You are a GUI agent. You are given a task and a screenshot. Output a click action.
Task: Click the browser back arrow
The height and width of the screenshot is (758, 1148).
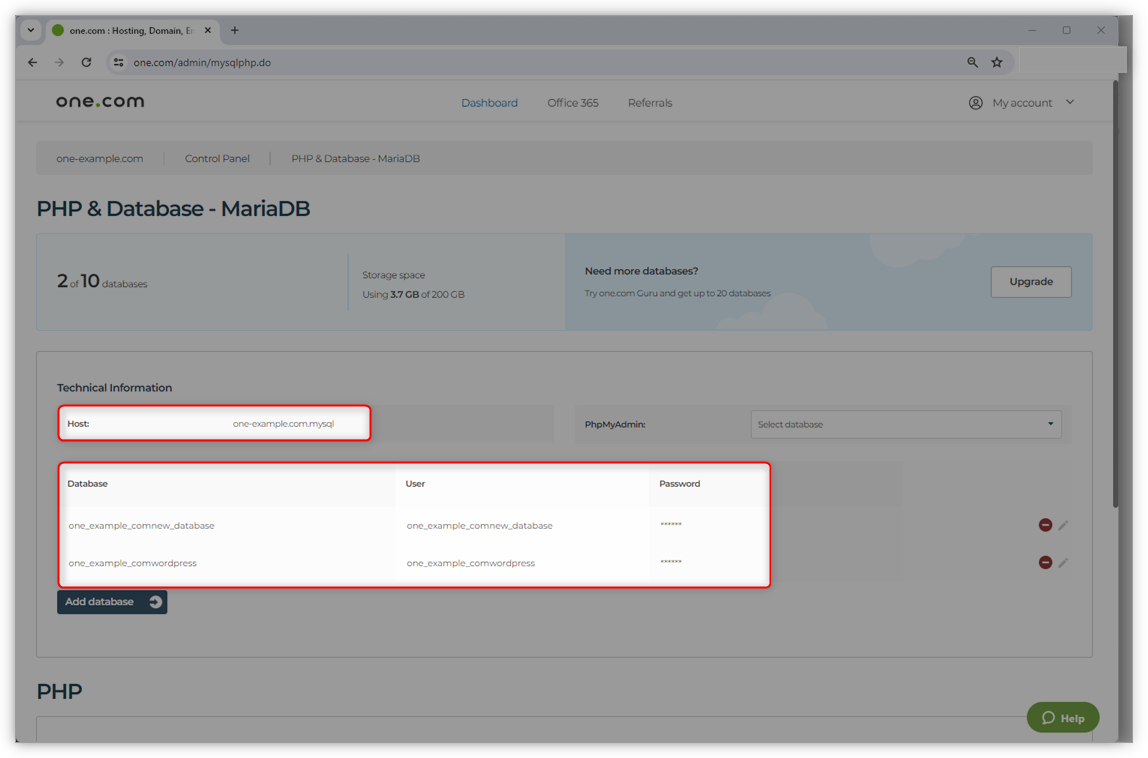(x=32, y=62)
